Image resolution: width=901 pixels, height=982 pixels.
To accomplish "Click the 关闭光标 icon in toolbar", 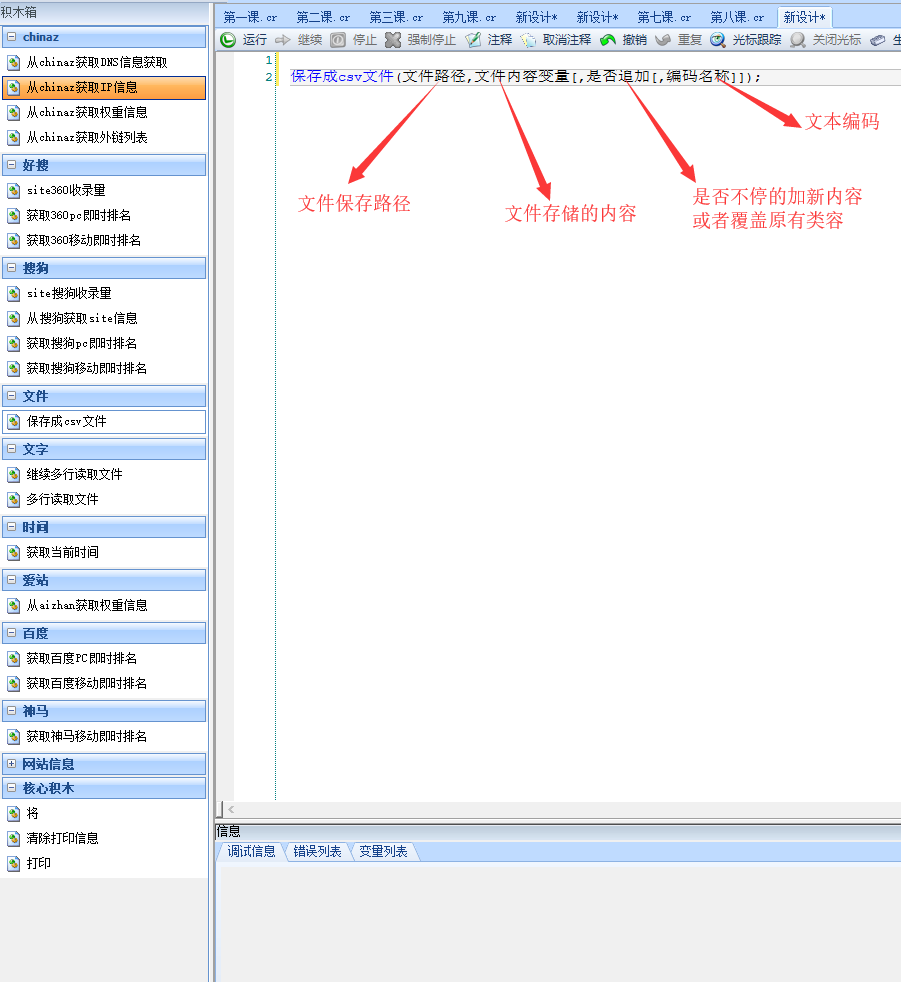I will (x=797, y=40).
